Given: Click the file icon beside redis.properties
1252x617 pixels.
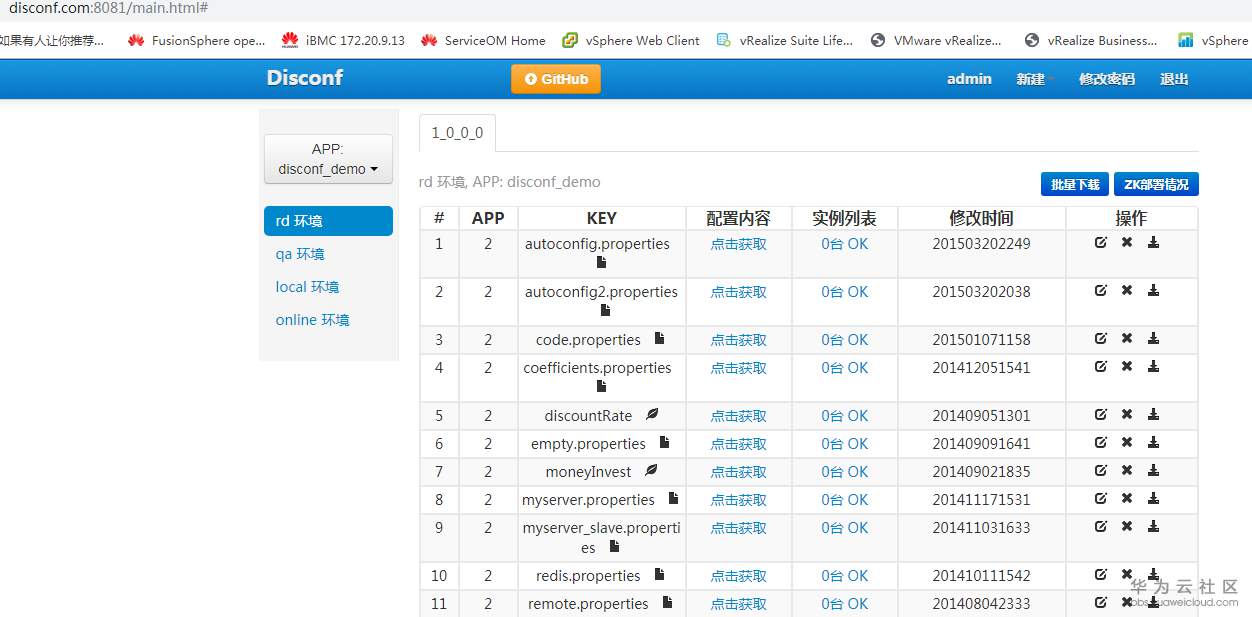Looking at the screenshot, I should pyautogui.click(x=660, y=574).
